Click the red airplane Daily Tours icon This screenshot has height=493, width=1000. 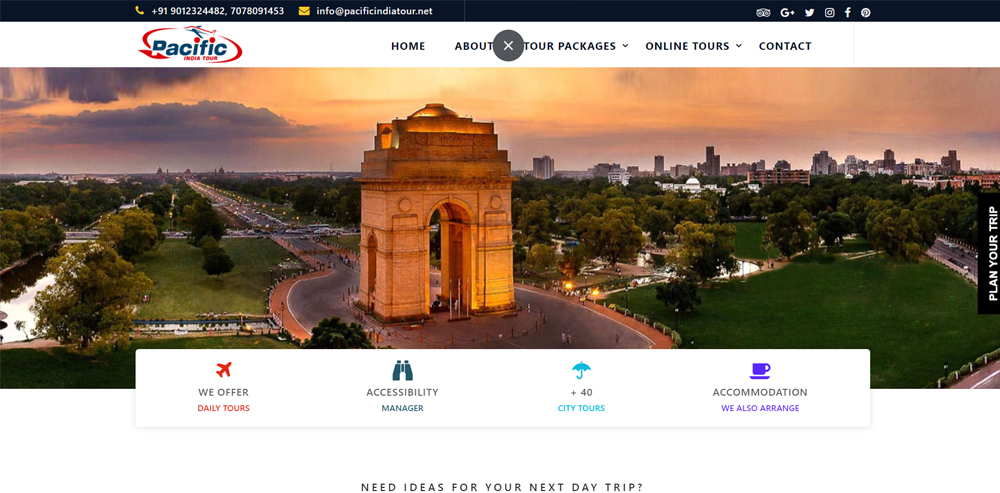point(223,369)
